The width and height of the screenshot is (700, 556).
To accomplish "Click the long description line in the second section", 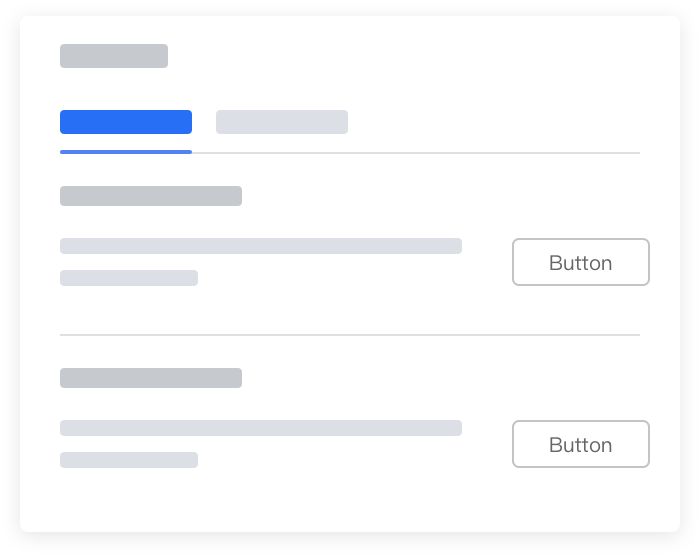I will [x=261, y=428].
